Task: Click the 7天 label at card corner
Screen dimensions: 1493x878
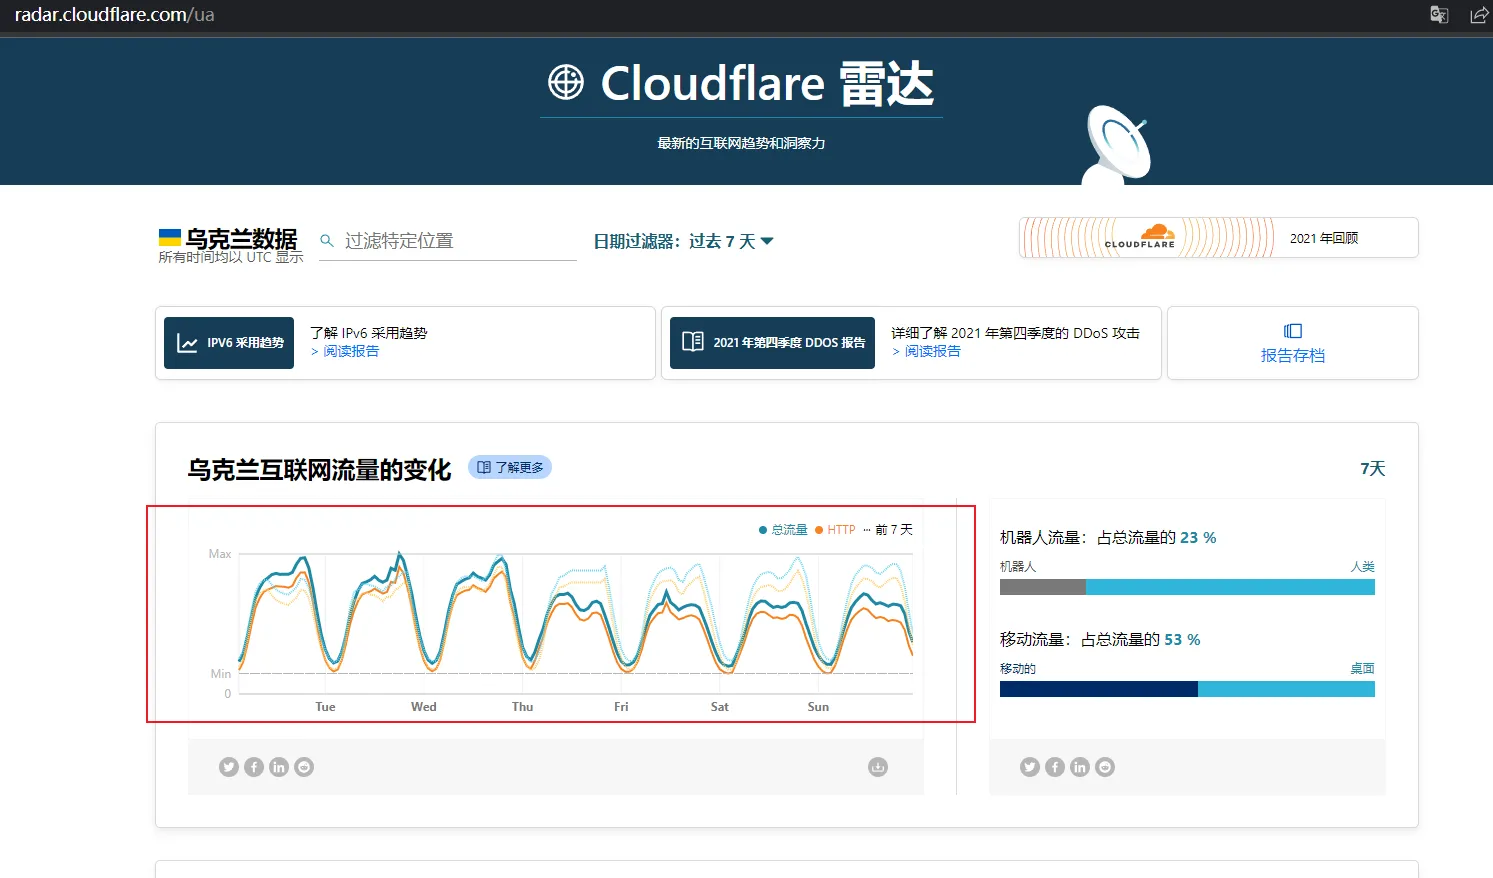Action: [1373, 469]
